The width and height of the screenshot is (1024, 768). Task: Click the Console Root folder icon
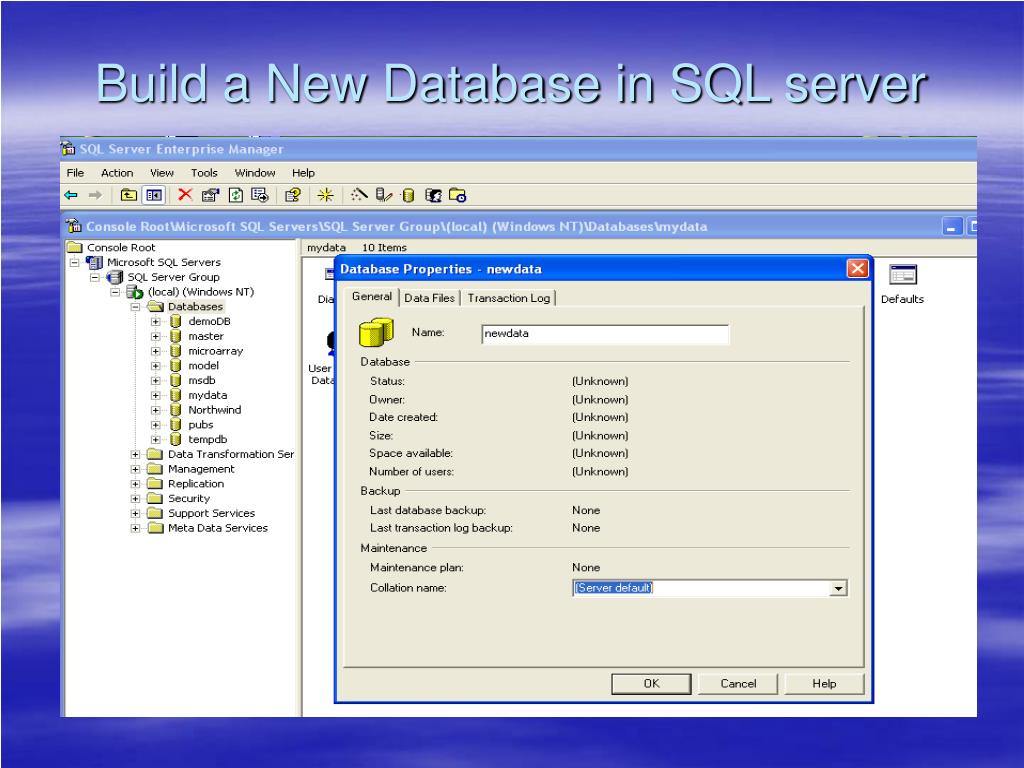75,247
